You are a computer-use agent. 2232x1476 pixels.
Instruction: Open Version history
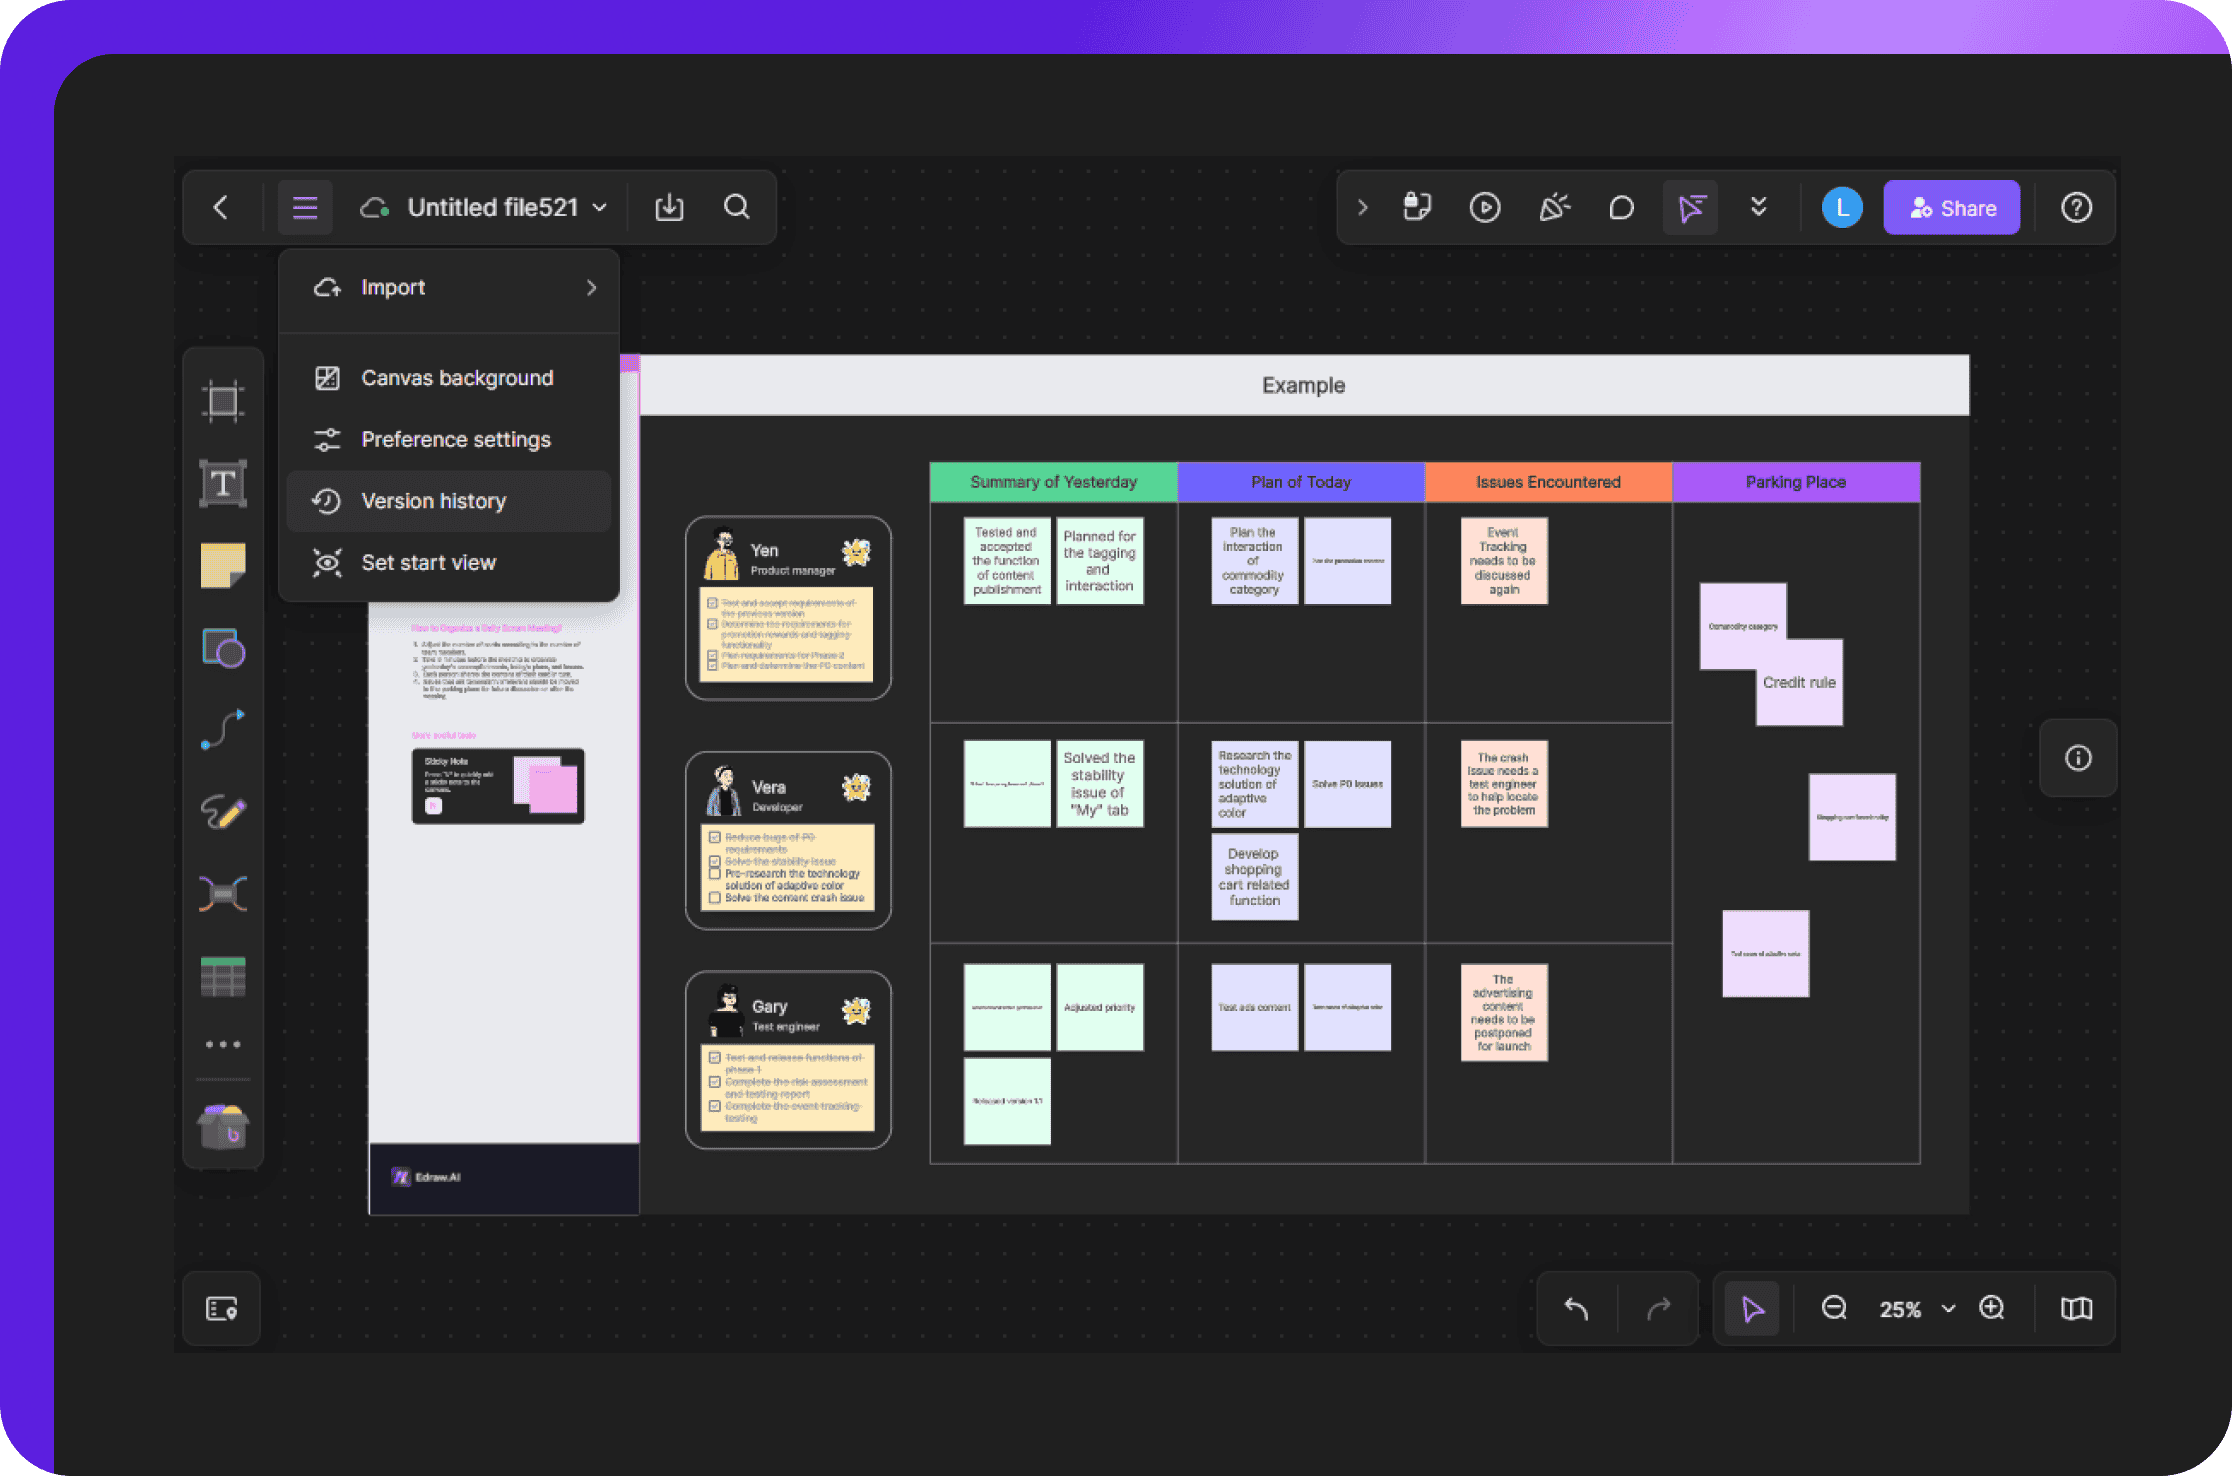[x=449, y=501]
